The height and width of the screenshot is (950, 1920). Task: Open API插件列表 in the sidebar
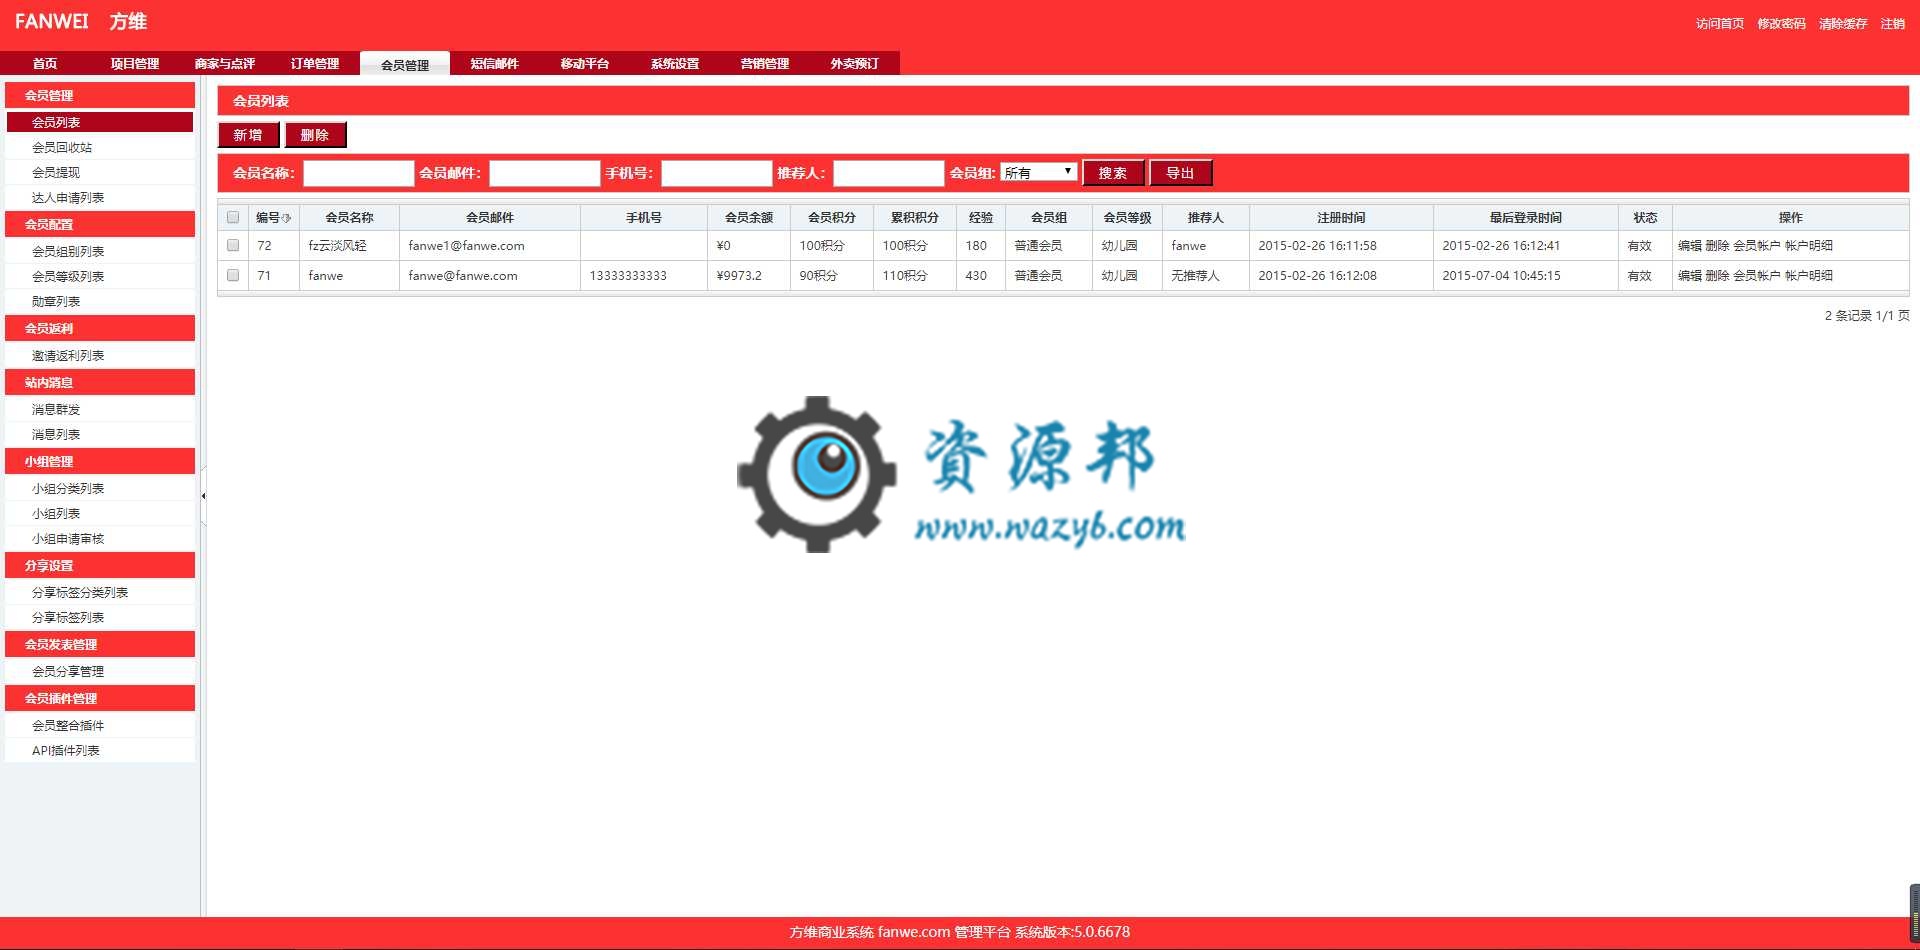100,750
